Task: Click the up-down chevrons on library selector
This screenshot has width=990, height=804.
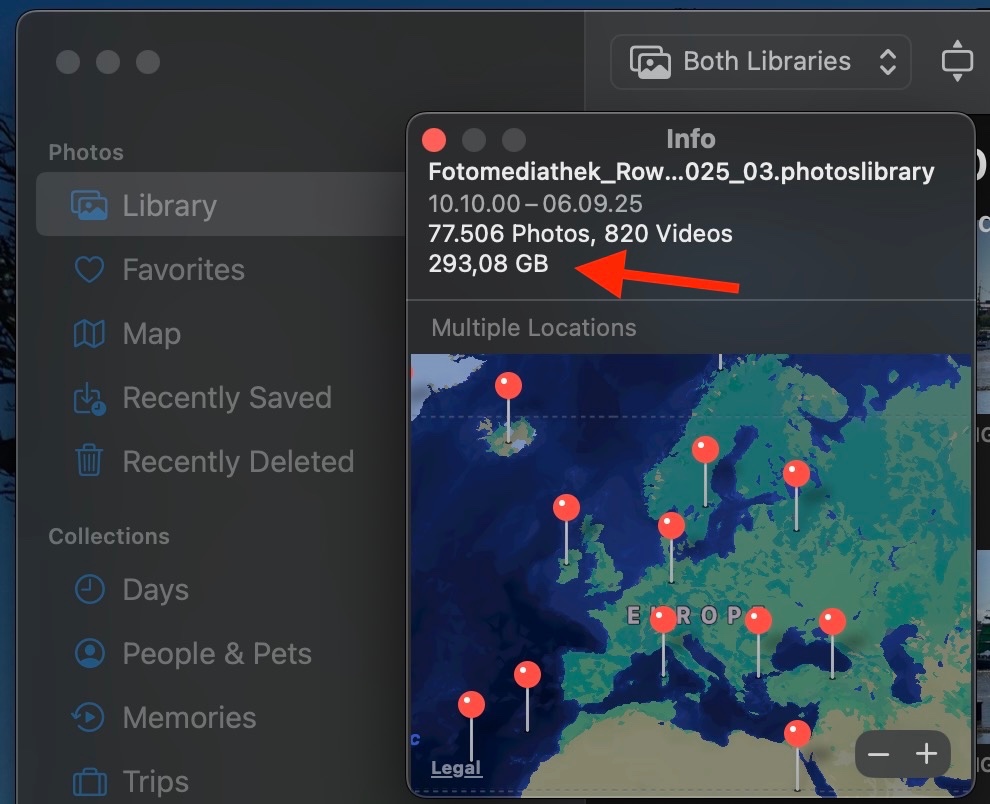Action: 887,62
